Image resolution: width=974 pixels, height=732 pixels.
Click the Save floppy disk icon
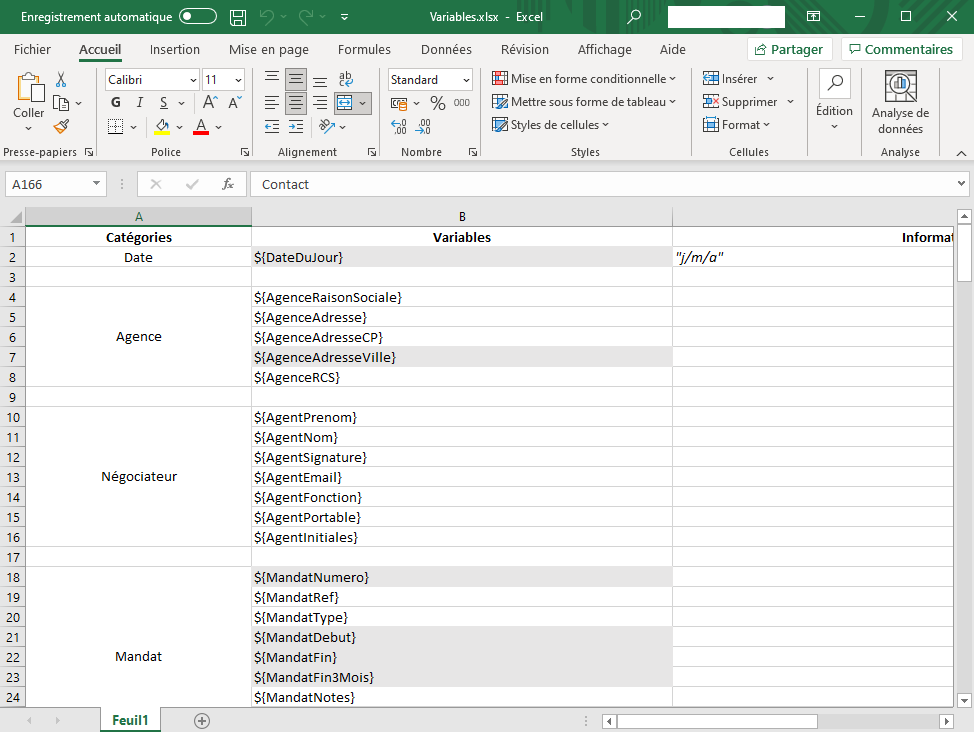click(x=238, y=17)
